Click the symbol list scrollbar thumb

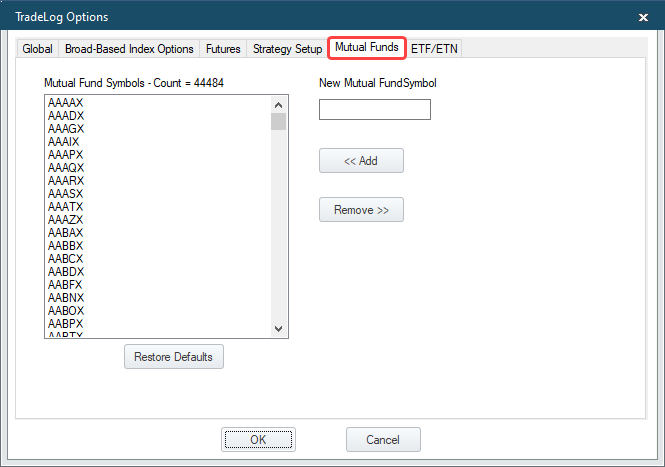tap(278, 121)
